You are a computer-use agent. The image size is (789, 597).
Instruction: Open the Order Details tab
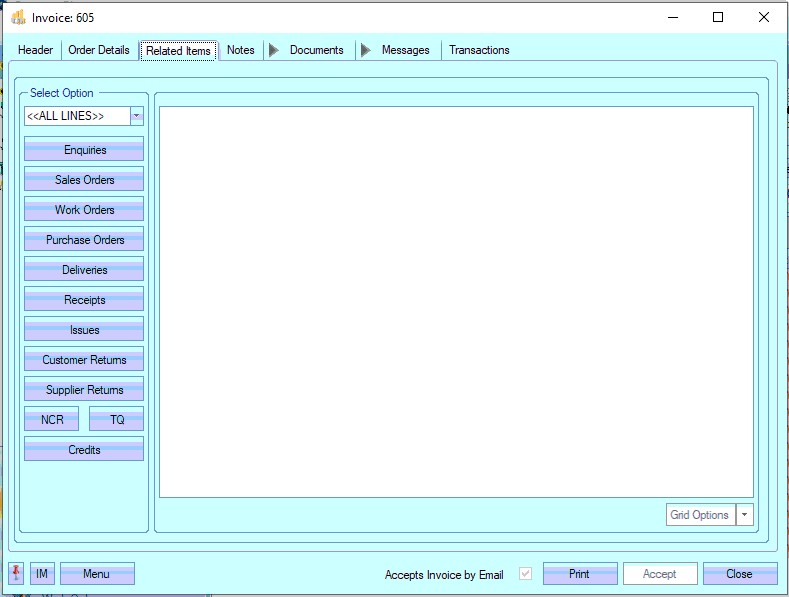99,50
